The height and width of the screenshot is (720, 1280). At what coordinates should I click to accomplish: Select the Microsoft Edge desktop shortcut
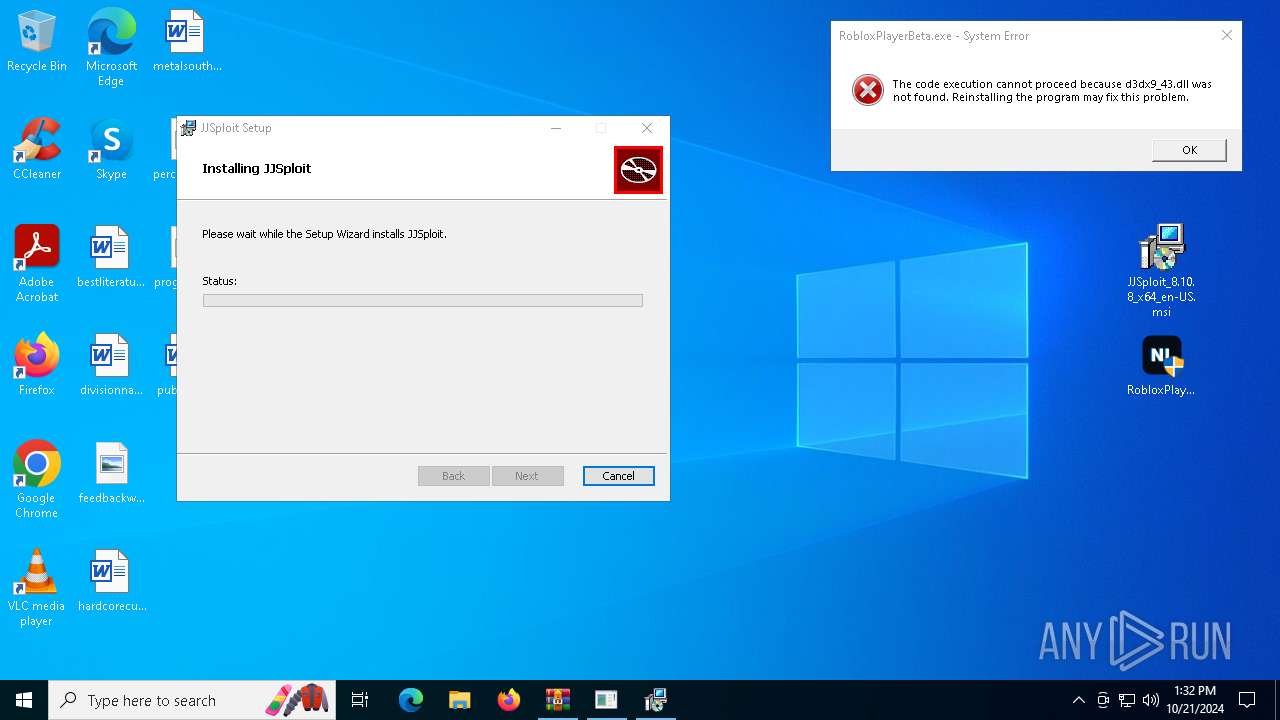(x=111, y=47)
